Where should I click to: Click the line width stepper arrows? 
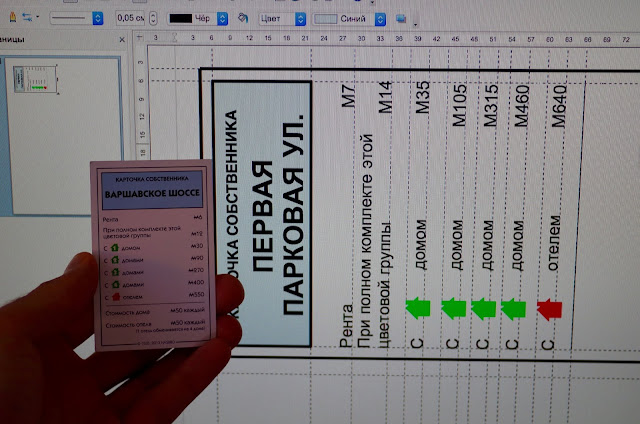(x=153, y=18)
